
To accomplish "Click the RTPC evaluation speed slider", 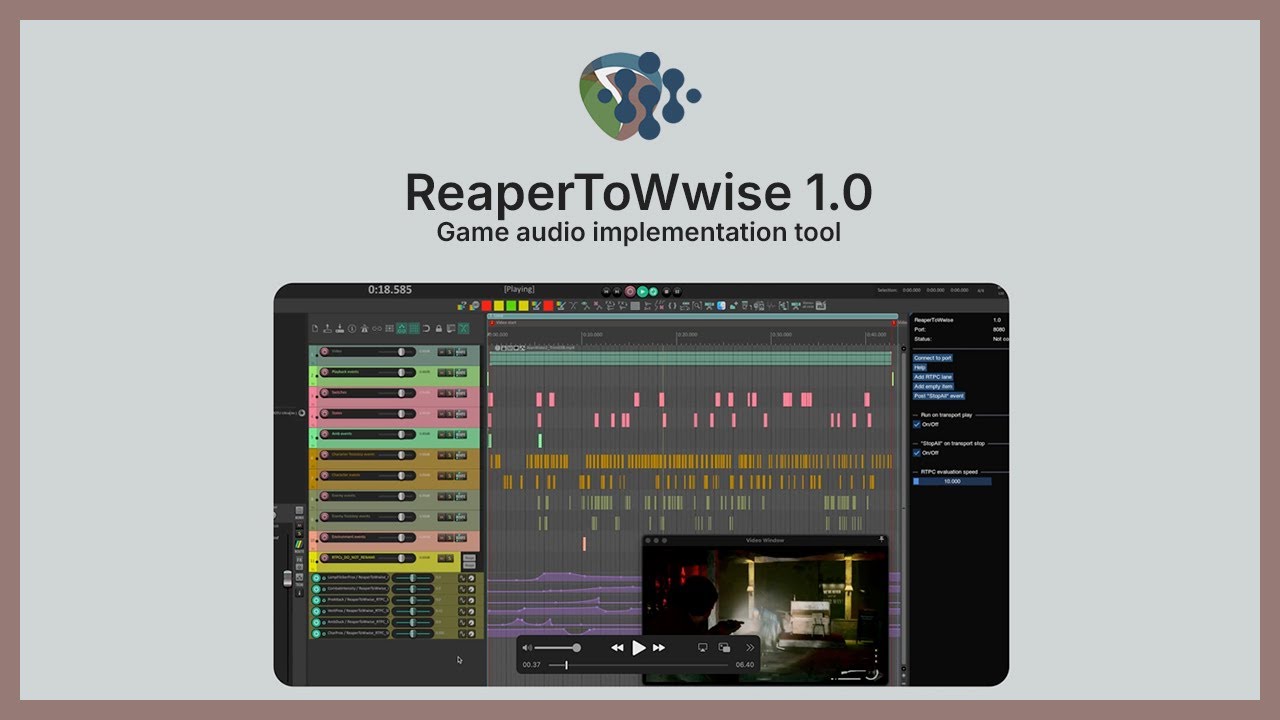I will 952,481.
